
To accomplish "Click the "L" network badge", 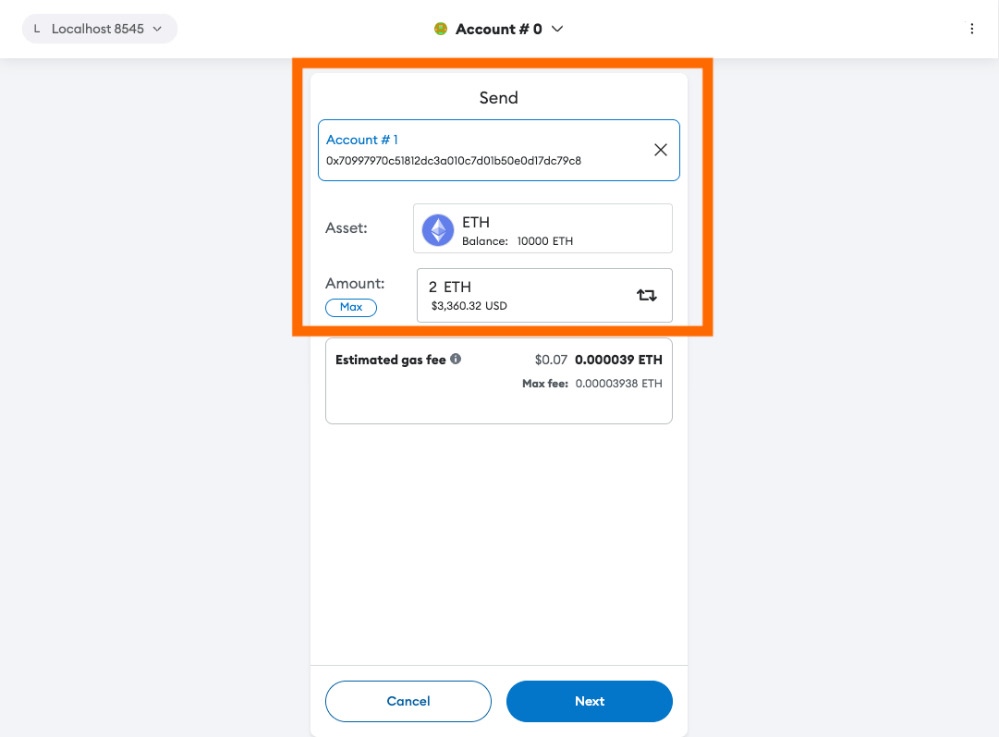I will 37,29.
